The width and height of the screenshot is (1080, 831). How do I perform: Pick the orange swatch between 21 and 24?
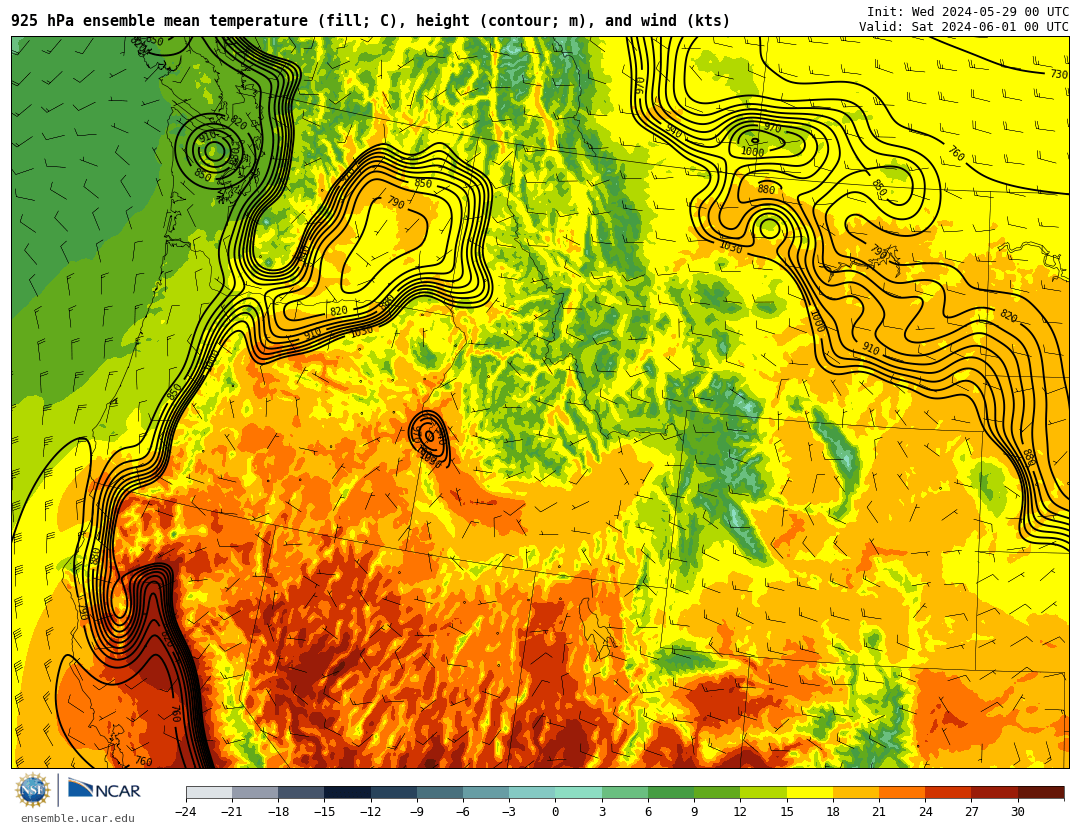tap(902, 792)
